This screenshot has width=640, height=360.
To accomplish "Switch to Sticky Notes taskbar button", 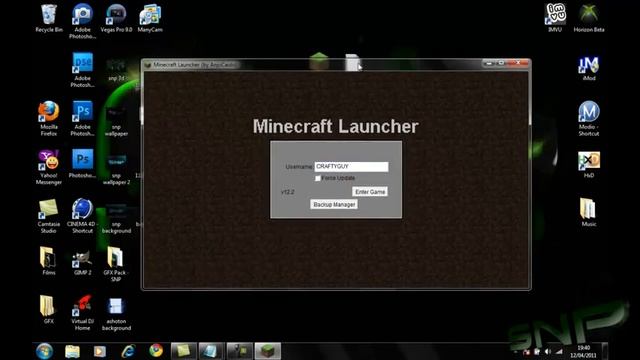I will (x=183, y=351).
